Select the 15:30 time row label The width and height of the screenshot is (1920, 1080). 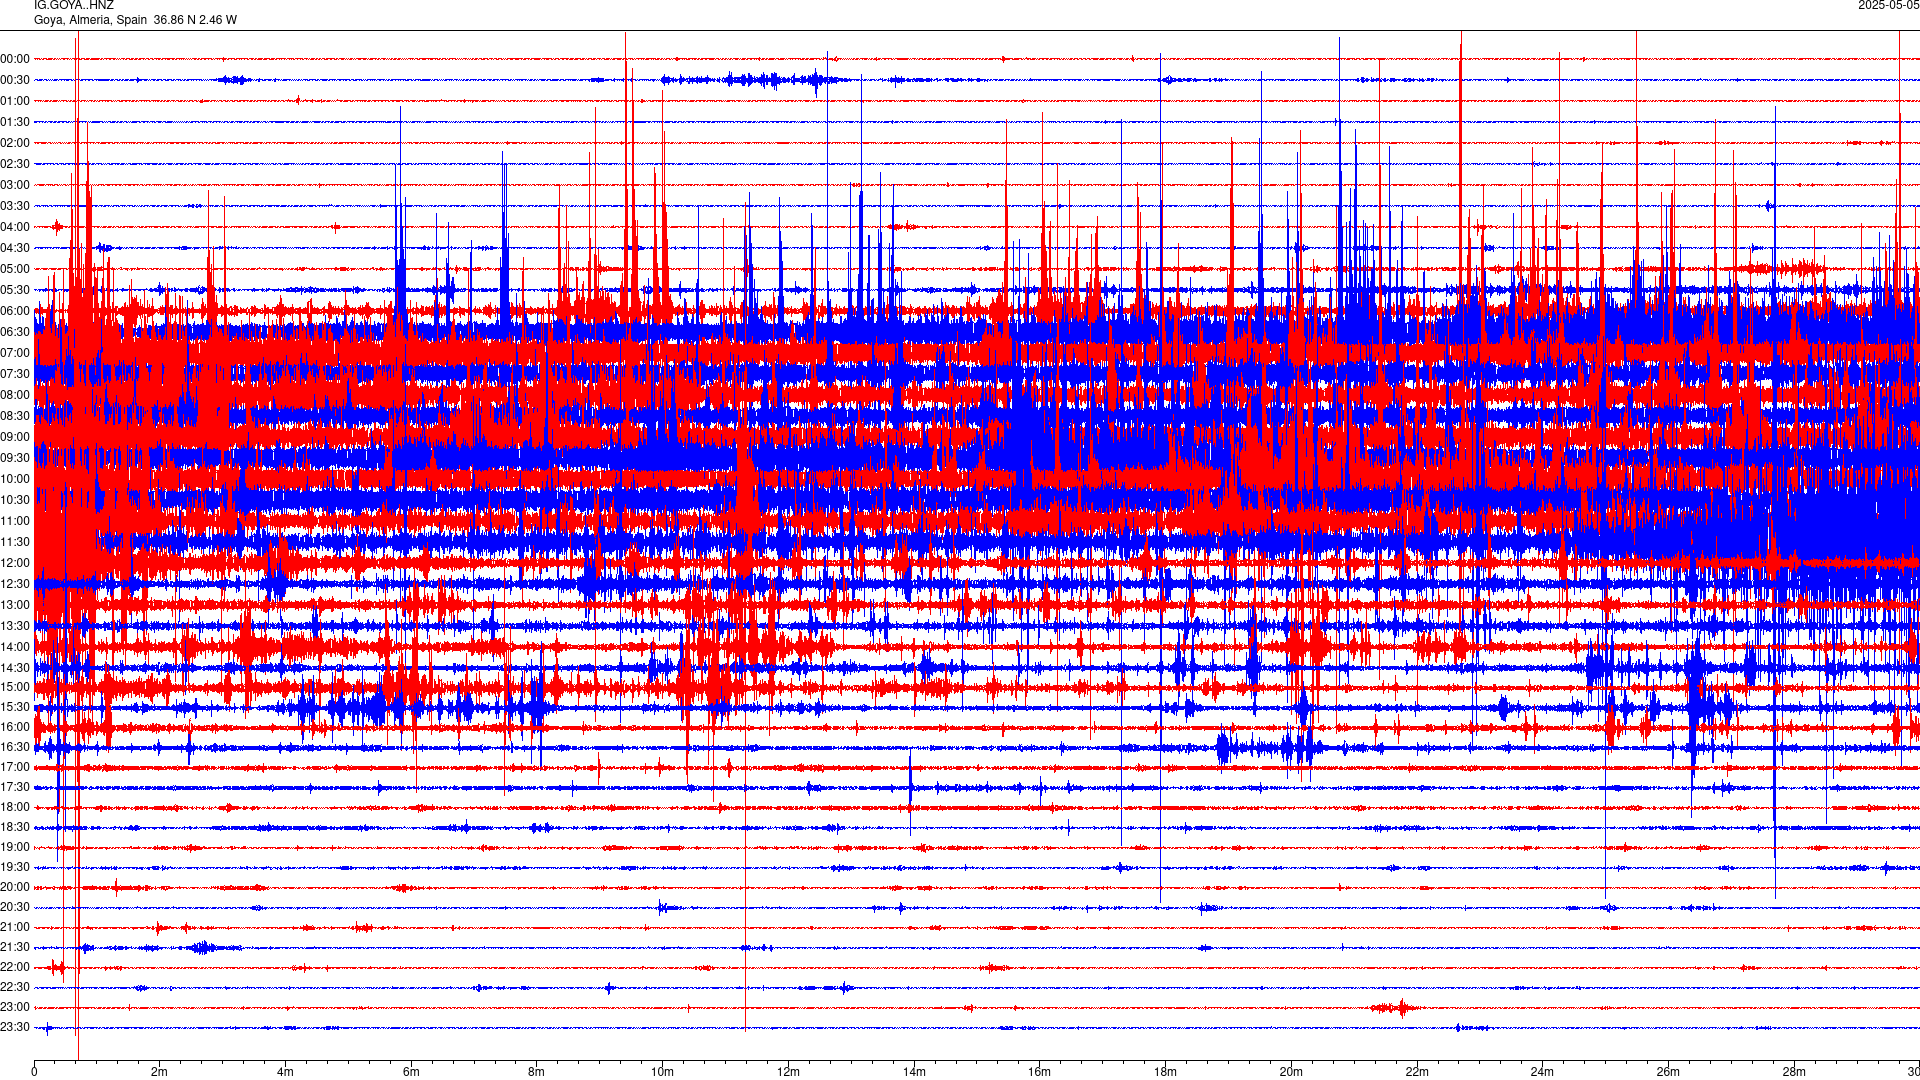15,707
